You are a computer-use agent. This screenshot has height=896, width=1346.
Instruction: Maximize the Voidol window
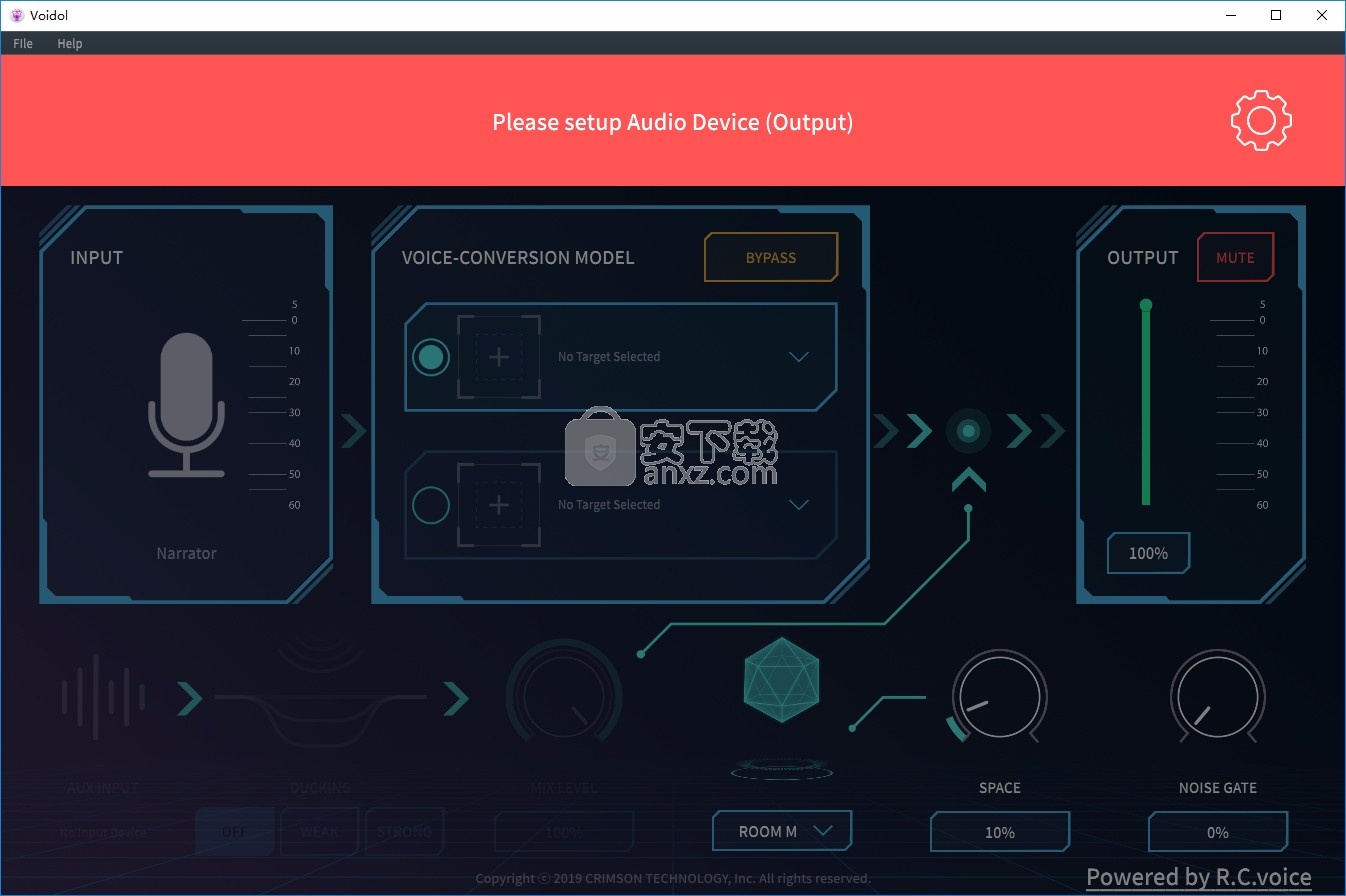[1276, 15]
